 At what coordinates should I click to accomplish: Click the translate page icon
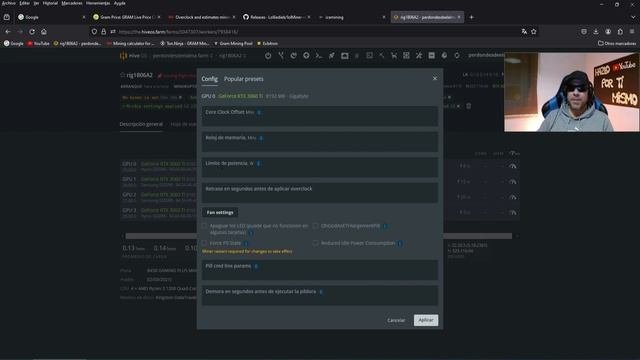(524, 31)
